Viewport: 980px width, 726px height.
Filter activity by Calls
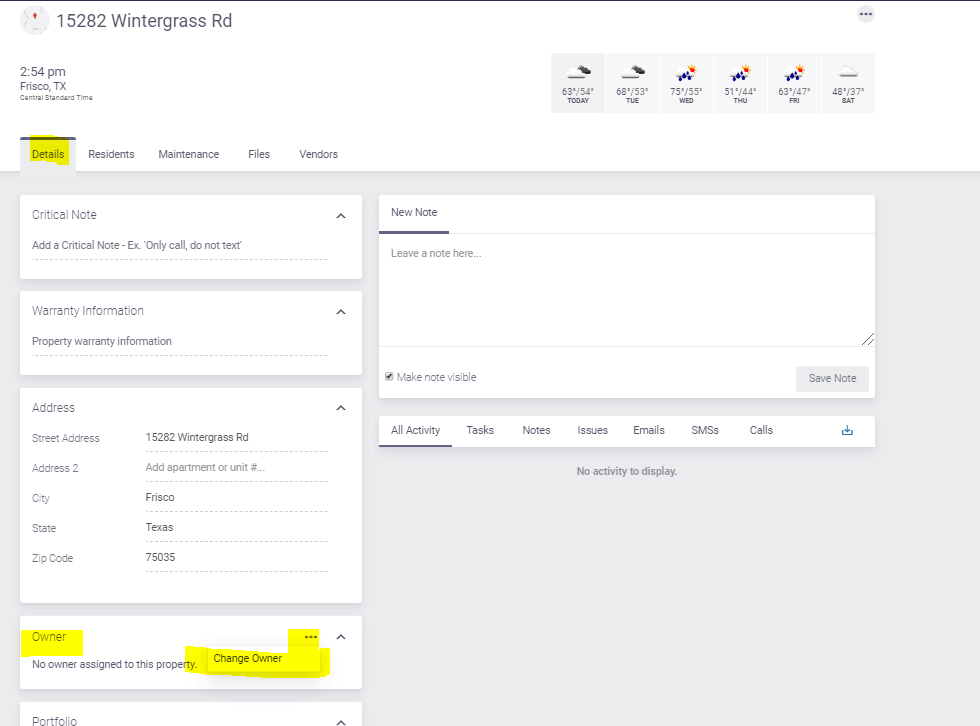[761, 430]
